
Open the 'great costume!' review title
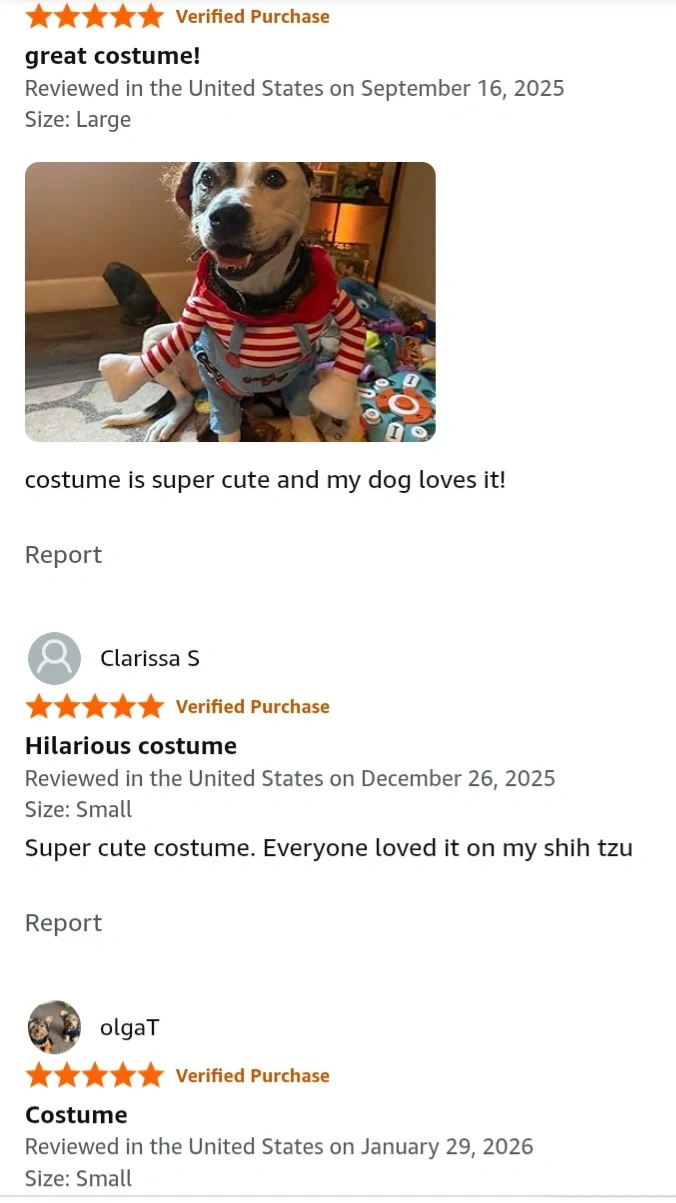(x=113, y=56)
